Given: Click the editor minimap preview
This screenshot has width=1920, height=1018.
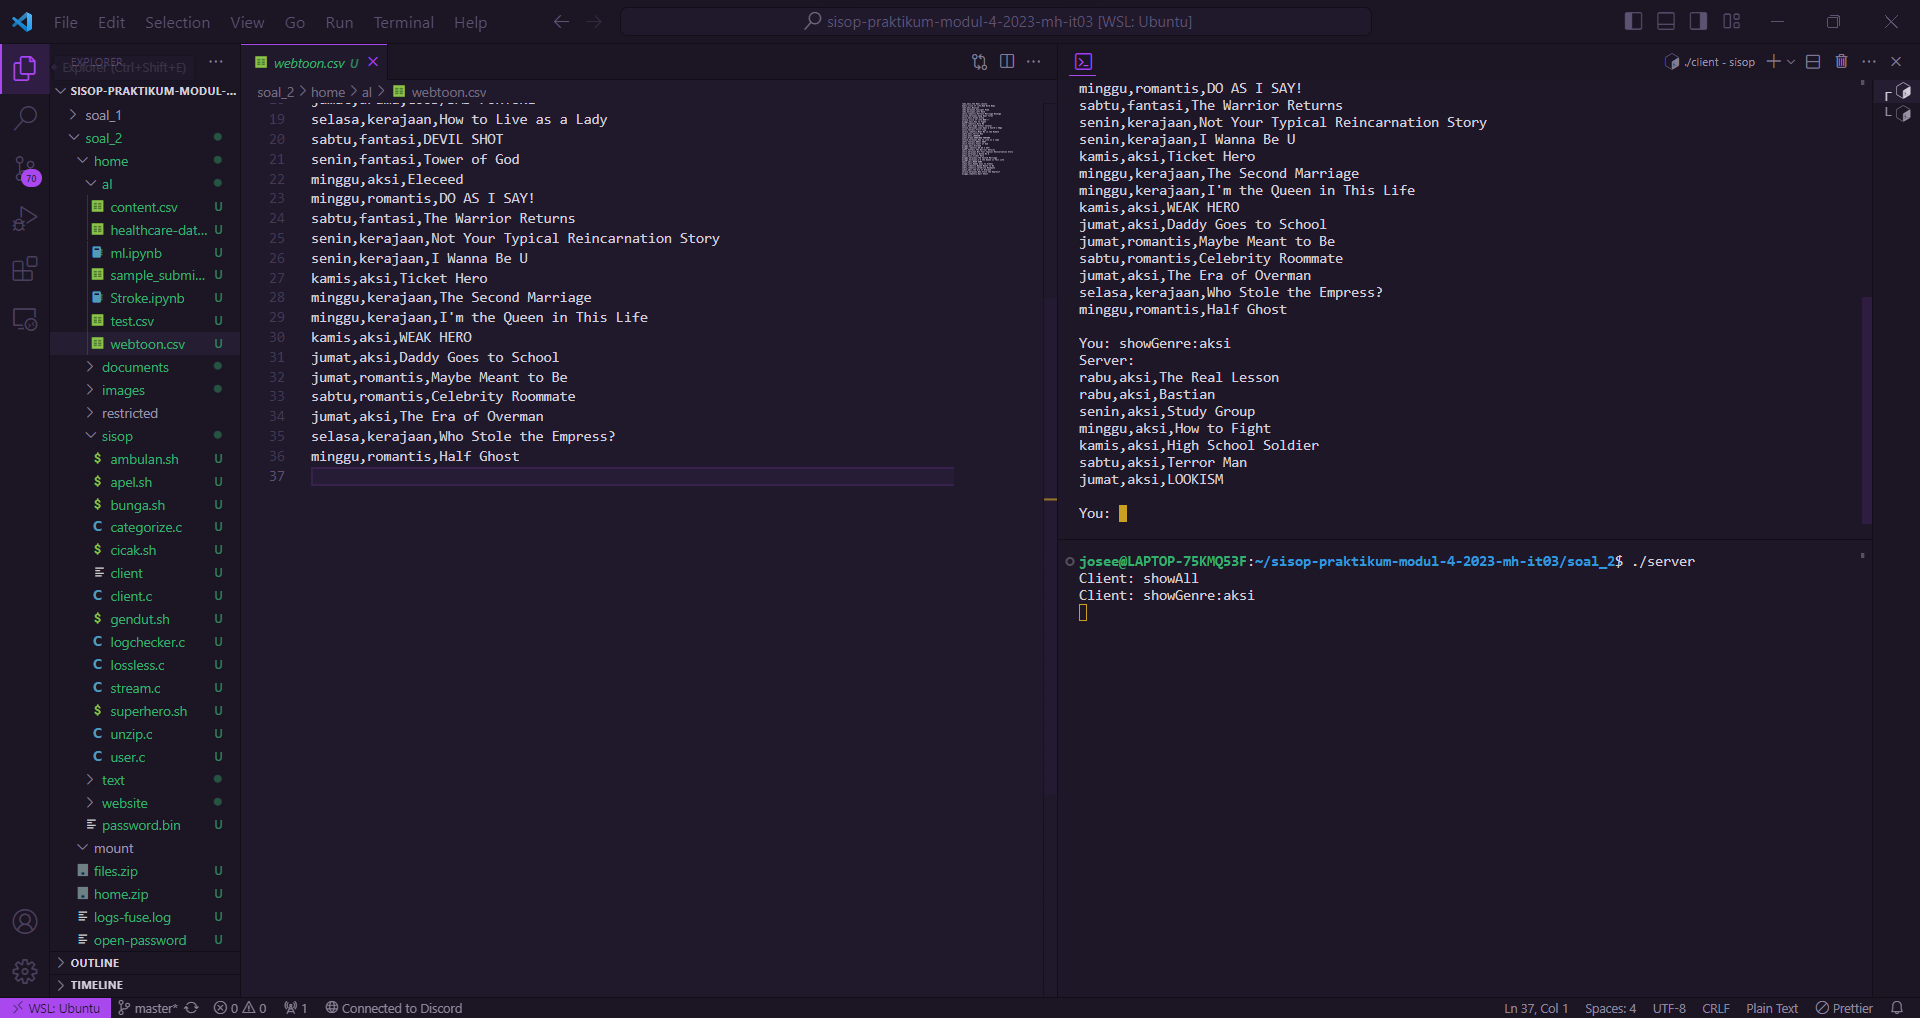Looking at the screenshot, I should [x=988, y=138].
